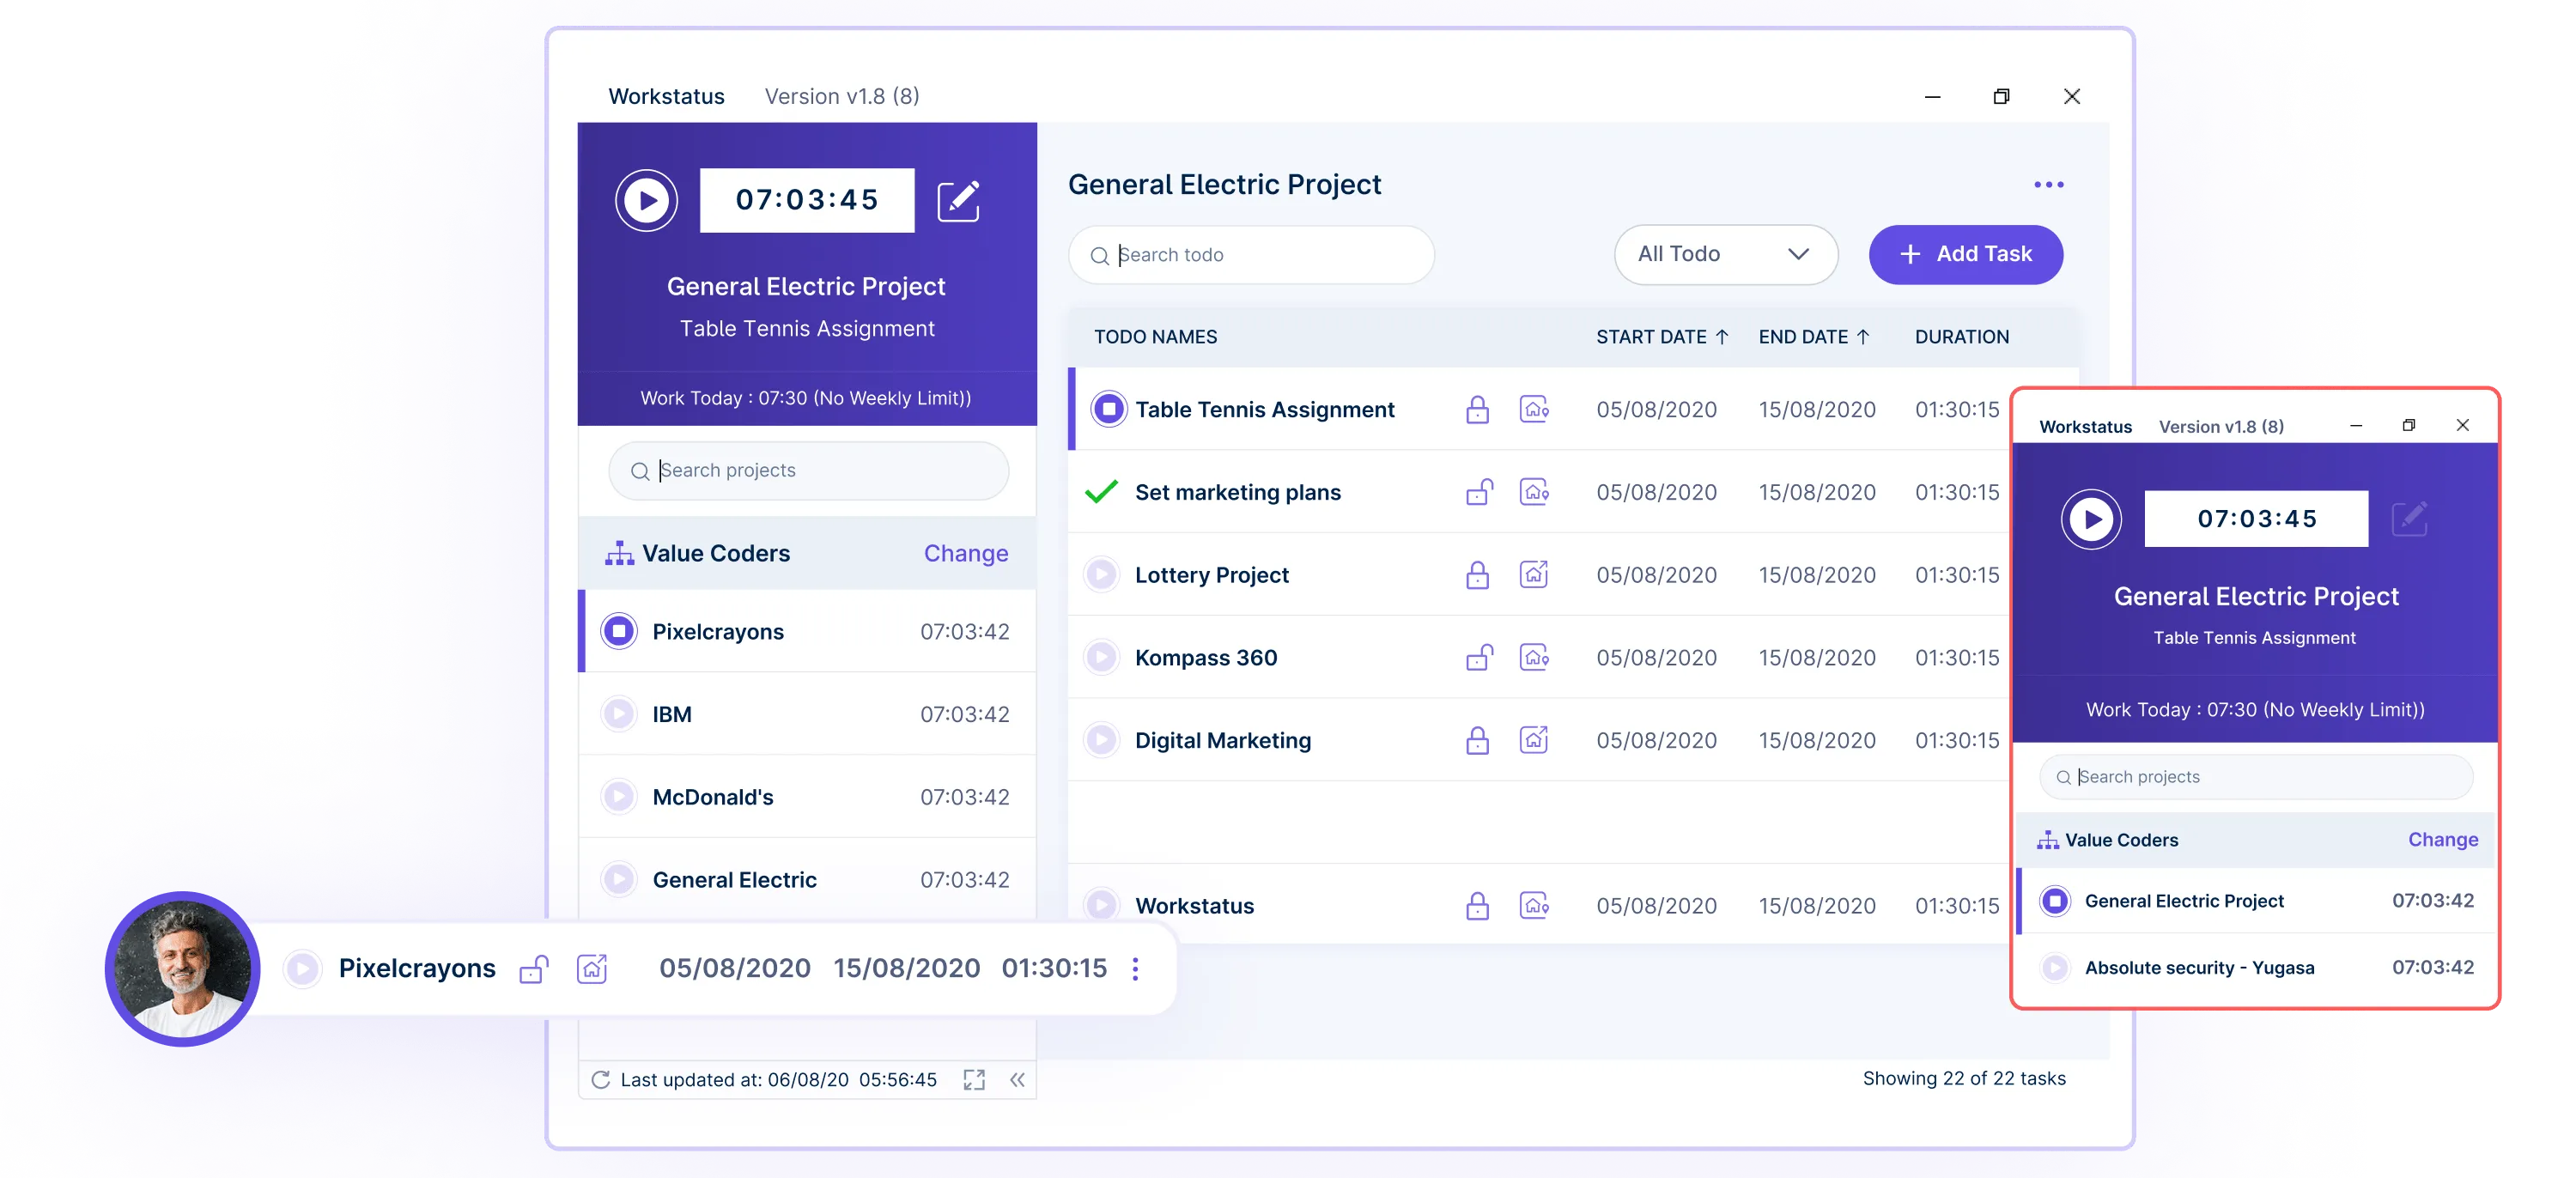
Task: Click the lock icon on Table Tennis Assignment
Action: pyautogui.click(x=1475, y=409)
